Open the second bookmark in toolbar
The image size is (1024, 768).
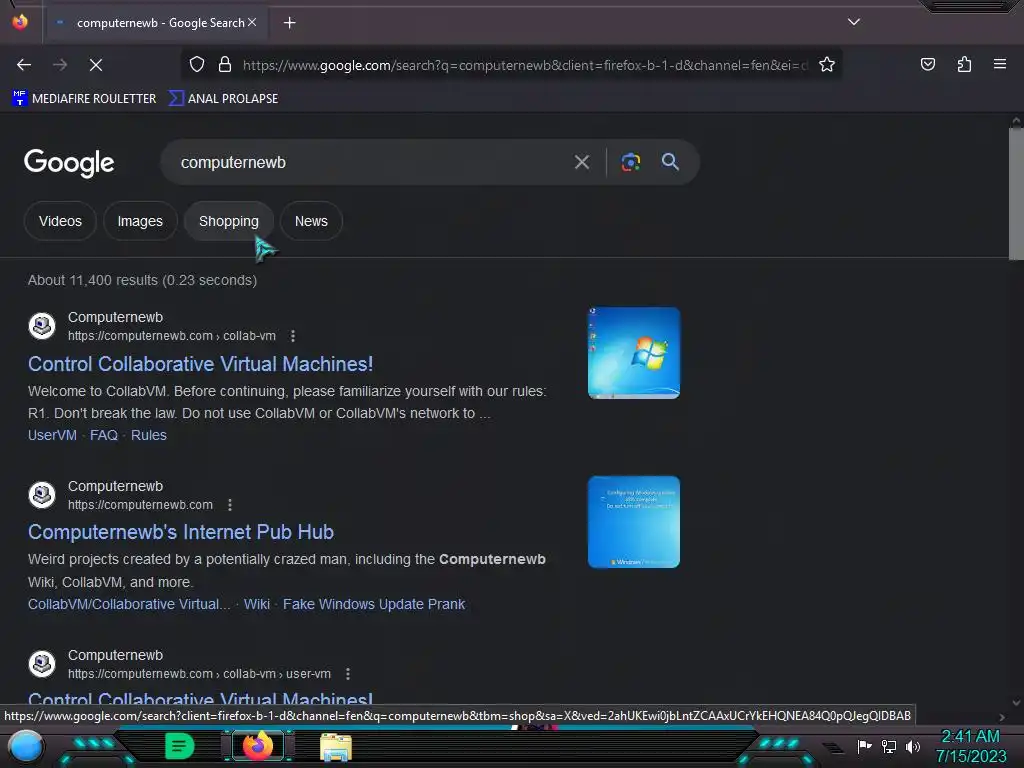point(223,99)
